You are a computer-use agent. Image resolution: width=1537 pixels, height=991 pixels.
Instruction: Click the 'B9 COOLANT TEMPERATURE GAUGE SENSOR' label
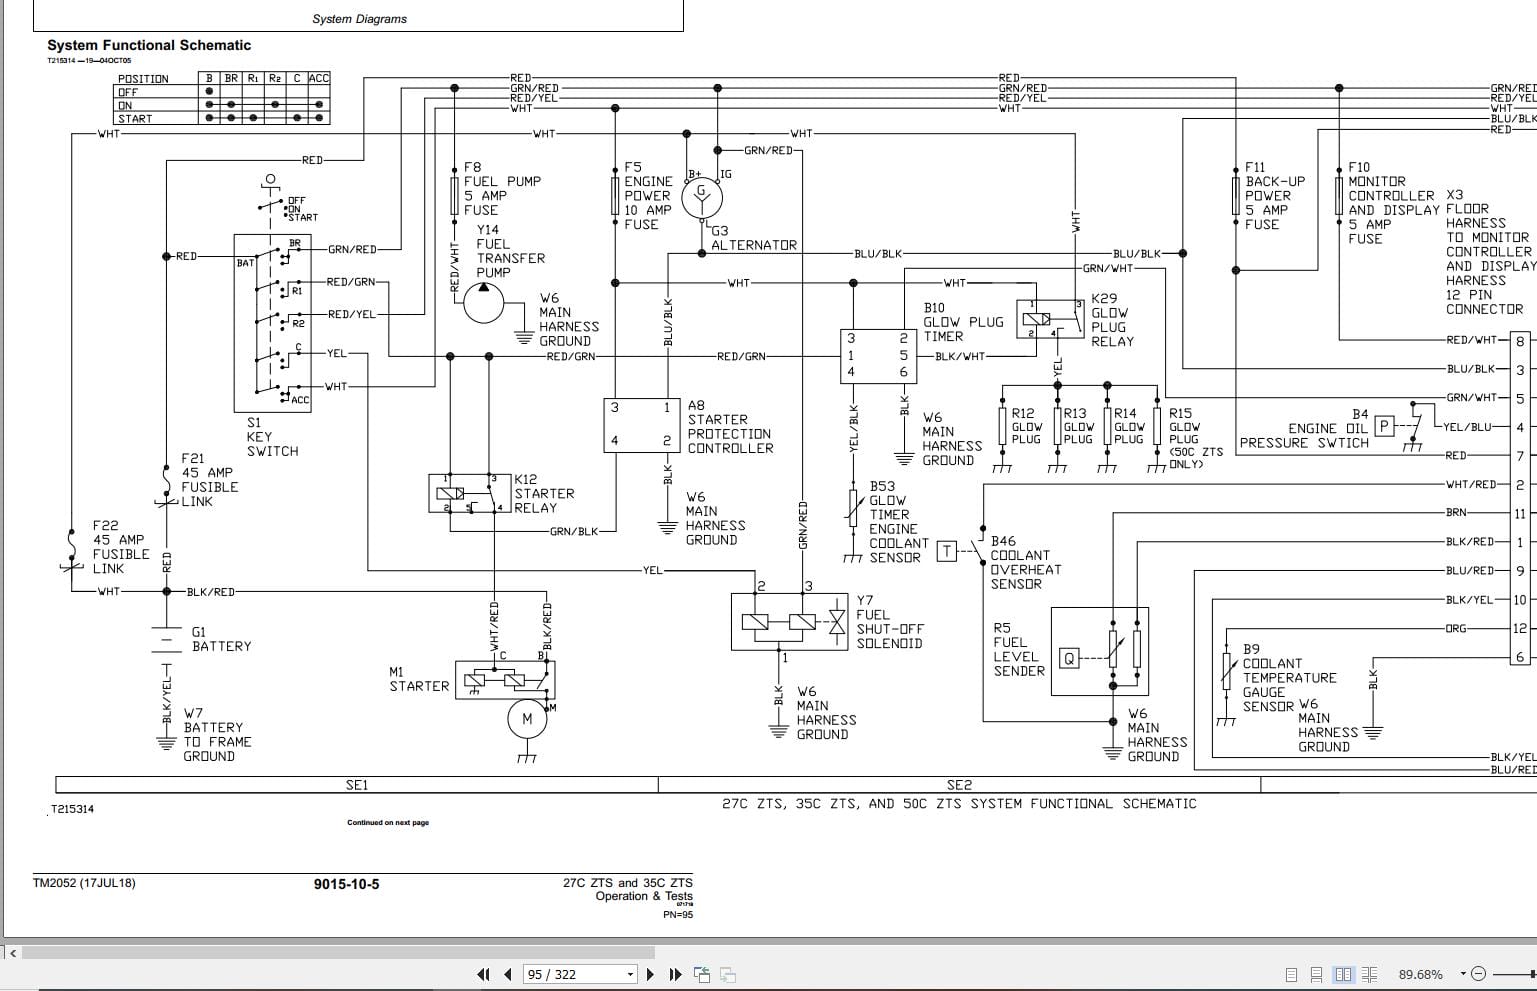(1289, 678)
